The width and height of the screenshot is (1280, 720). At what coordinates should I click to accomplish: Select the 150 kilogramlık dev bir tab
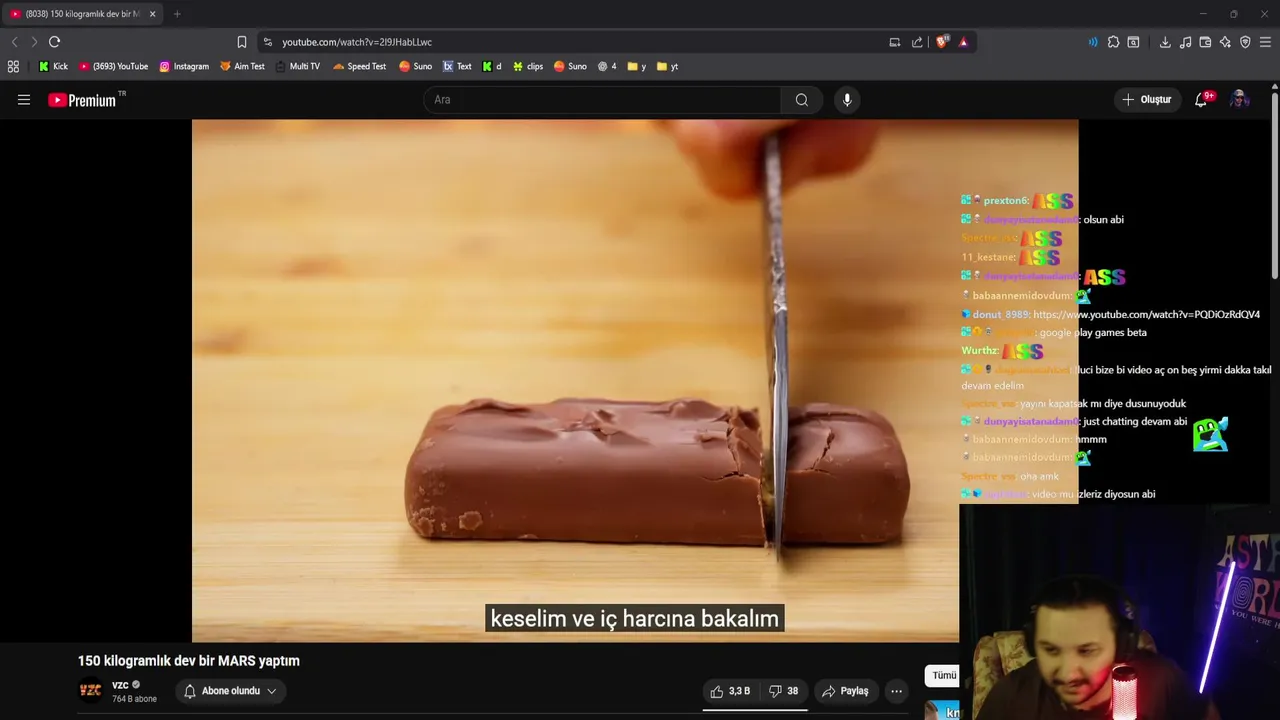(83, 14)
